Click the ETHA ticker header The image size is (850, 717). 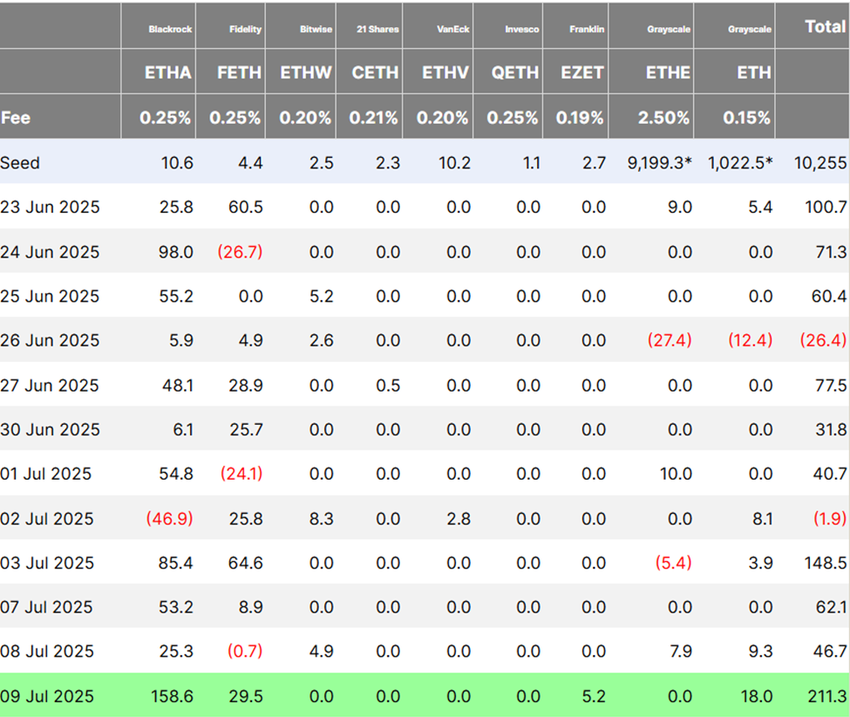[168, 73]
